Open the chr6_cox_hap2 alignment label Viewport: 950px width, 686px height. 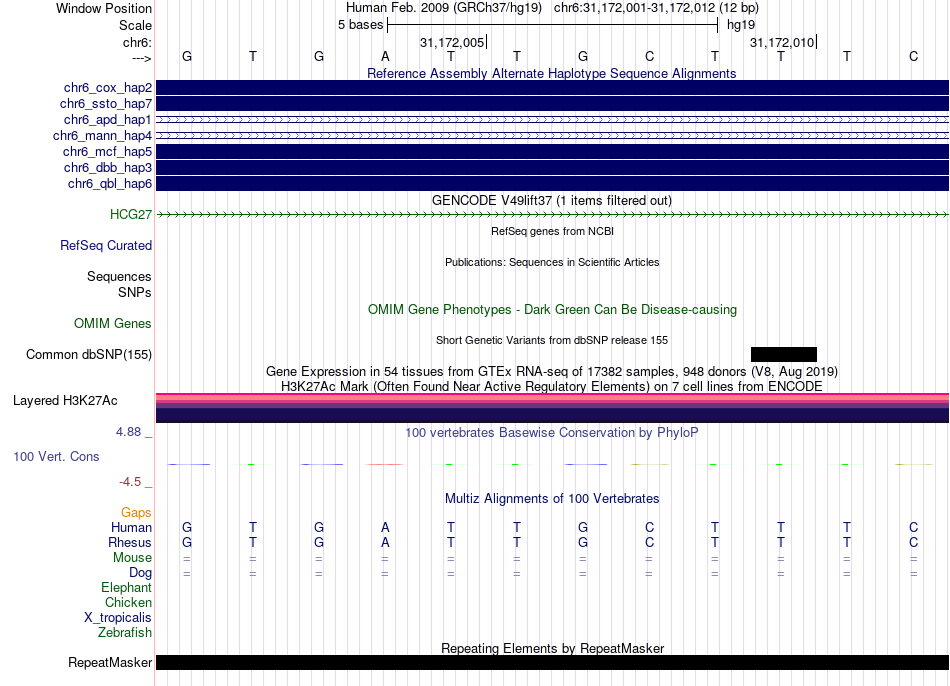pos(108,88)
